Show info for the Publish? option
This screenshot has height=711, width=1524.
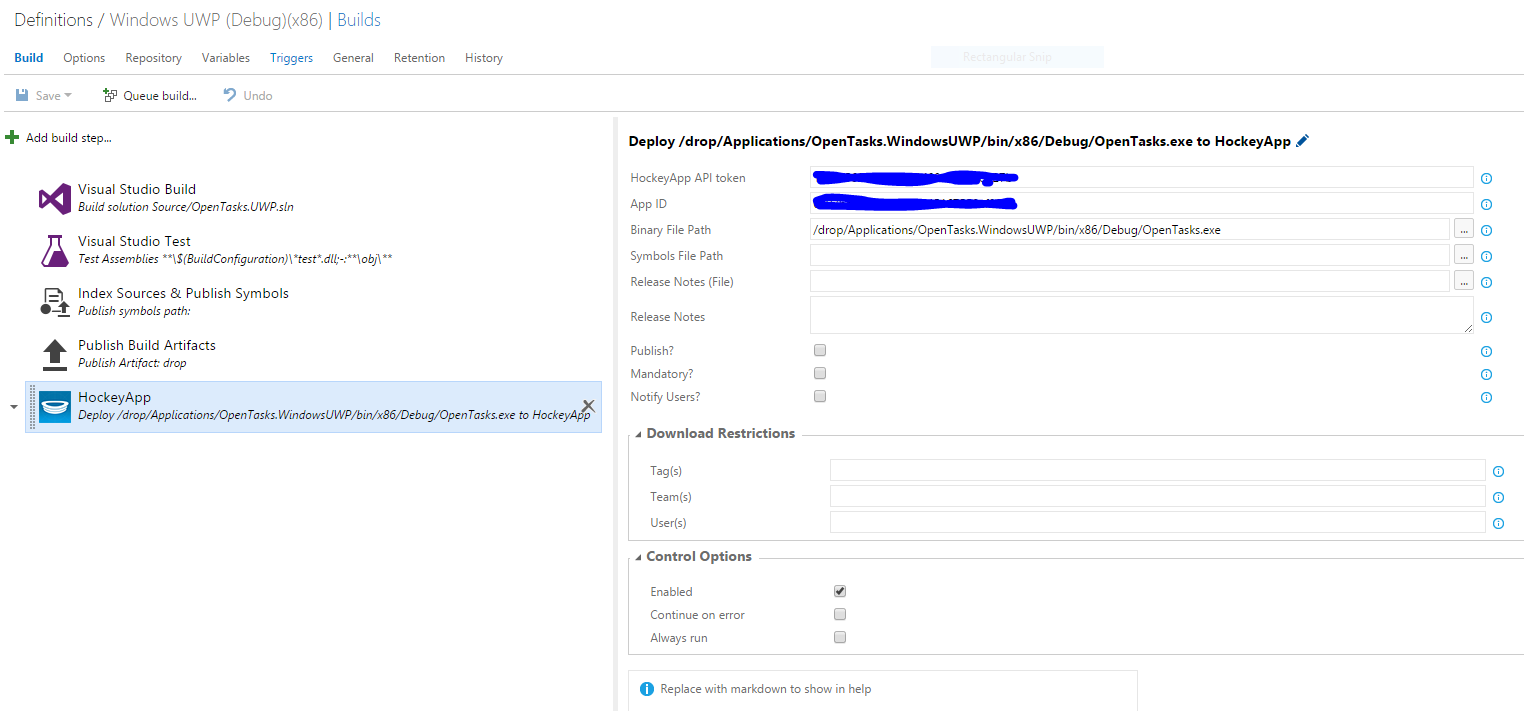(1486, 352)
